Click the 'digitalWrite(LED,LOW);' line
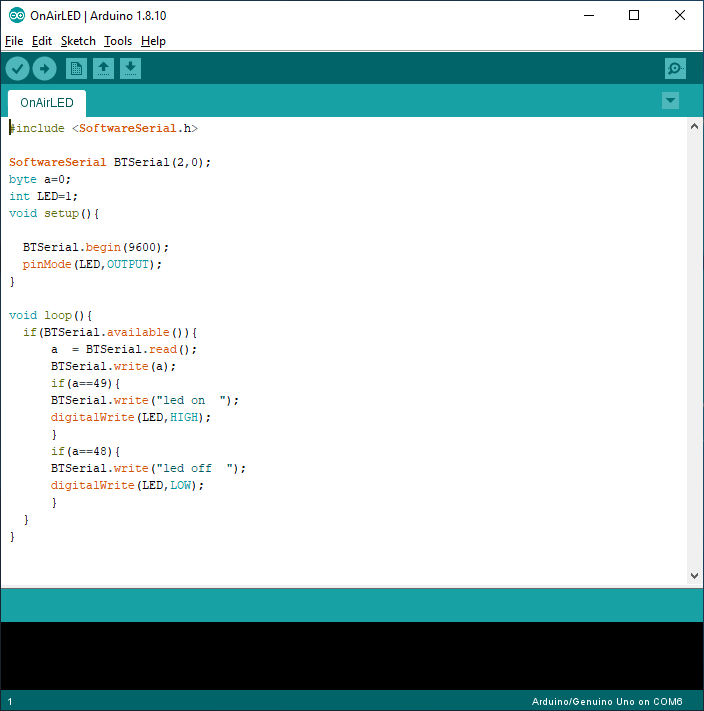Image resolution: width=704 pixels, height=711 pixels. (x=127, y=486)
